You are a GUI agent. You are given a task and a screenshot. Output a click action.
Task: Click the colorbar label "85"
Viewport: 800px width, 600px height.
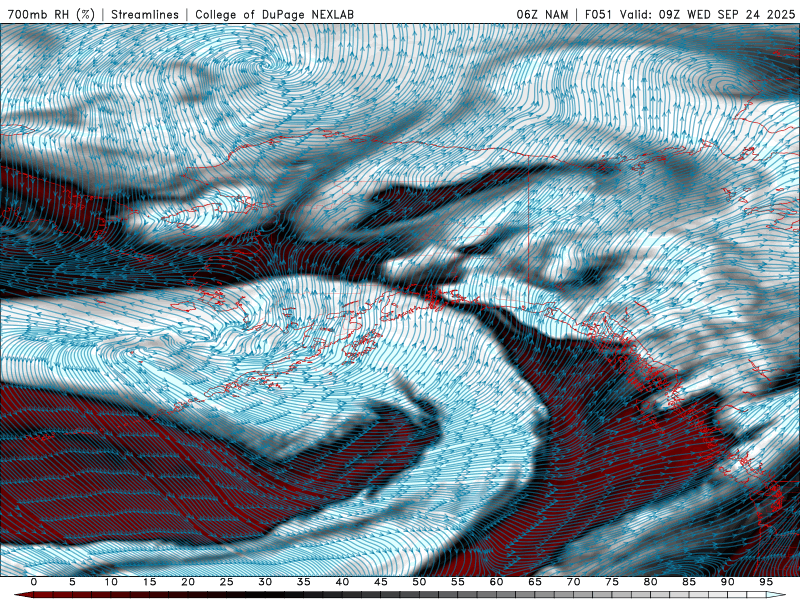[x=689, y=582]
